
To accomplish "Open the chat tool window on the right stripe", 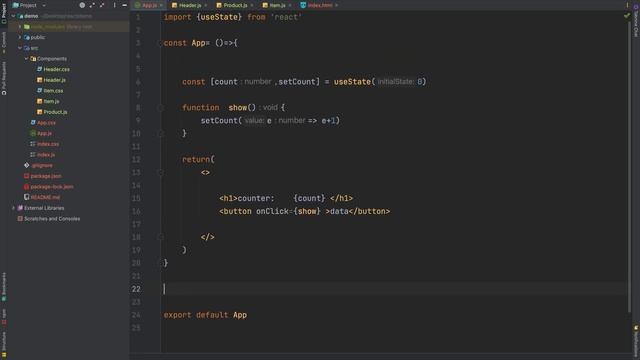I will 636,21.
